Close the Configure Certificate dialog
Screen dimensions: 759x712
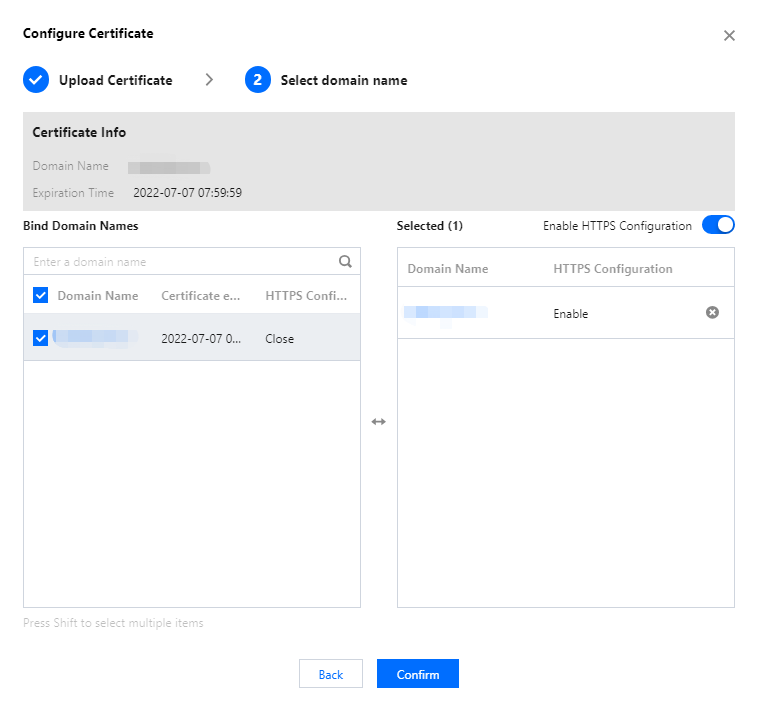(729, 36)
